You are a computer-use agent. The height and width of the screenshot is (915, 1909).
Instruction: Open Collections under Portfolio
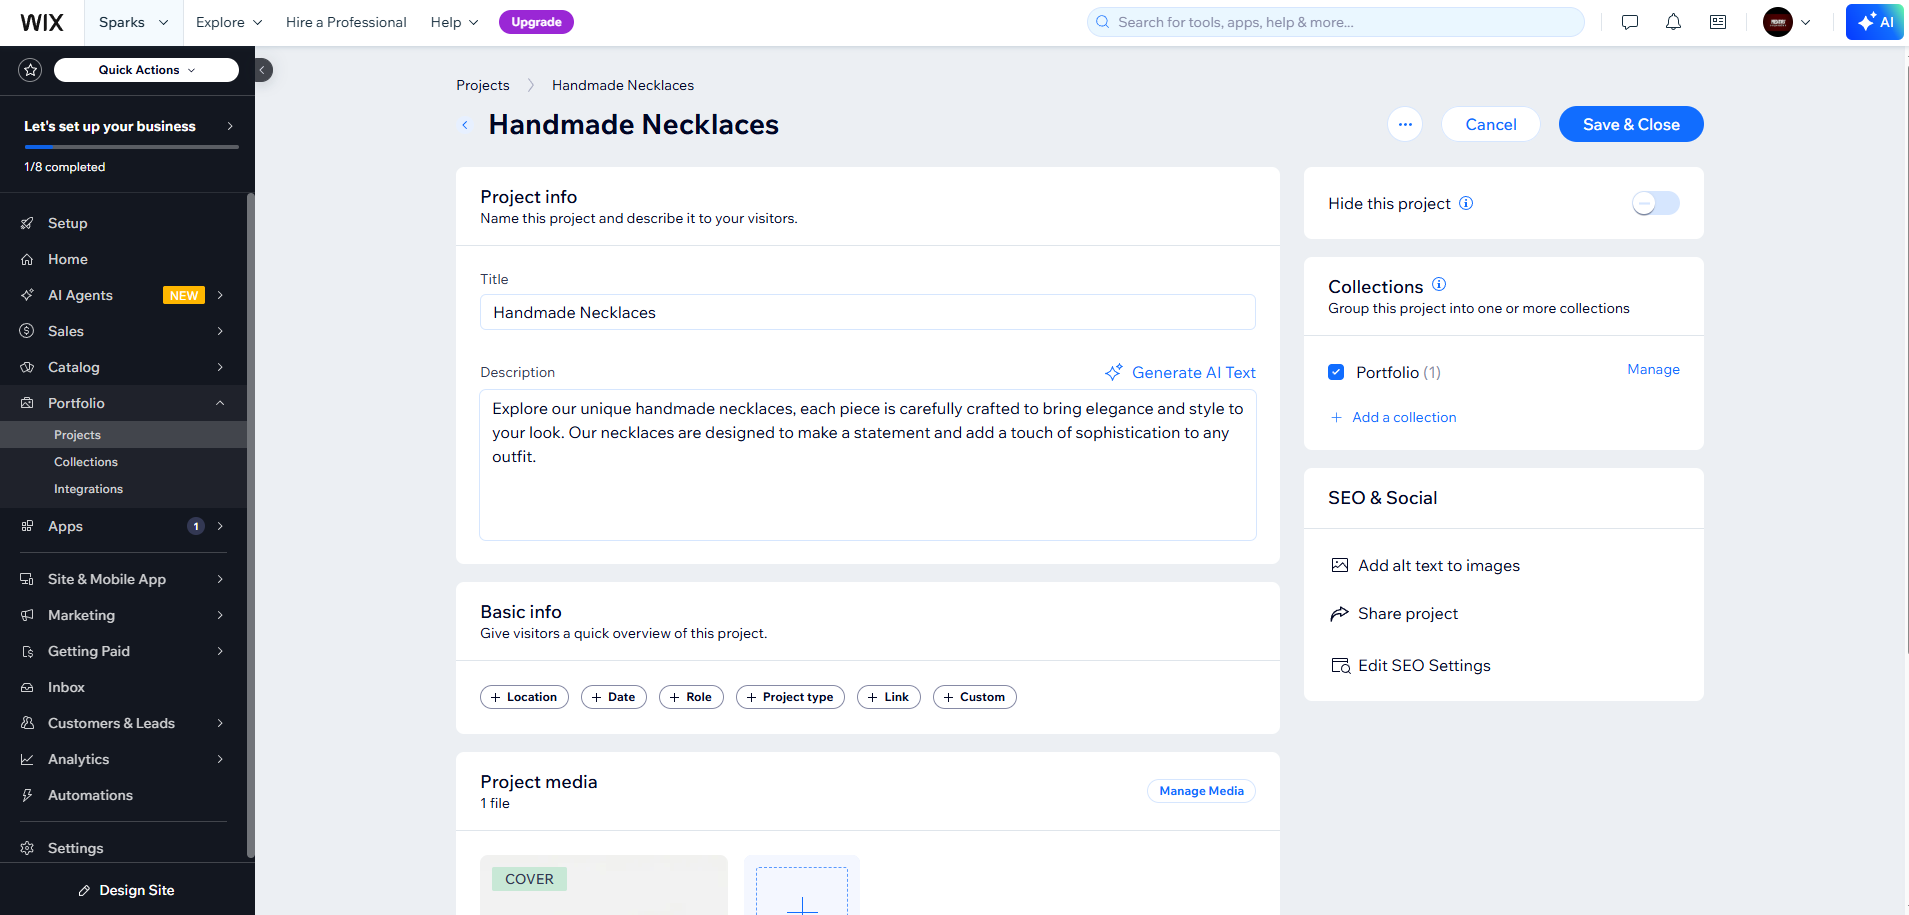click(x=86, y=462)
